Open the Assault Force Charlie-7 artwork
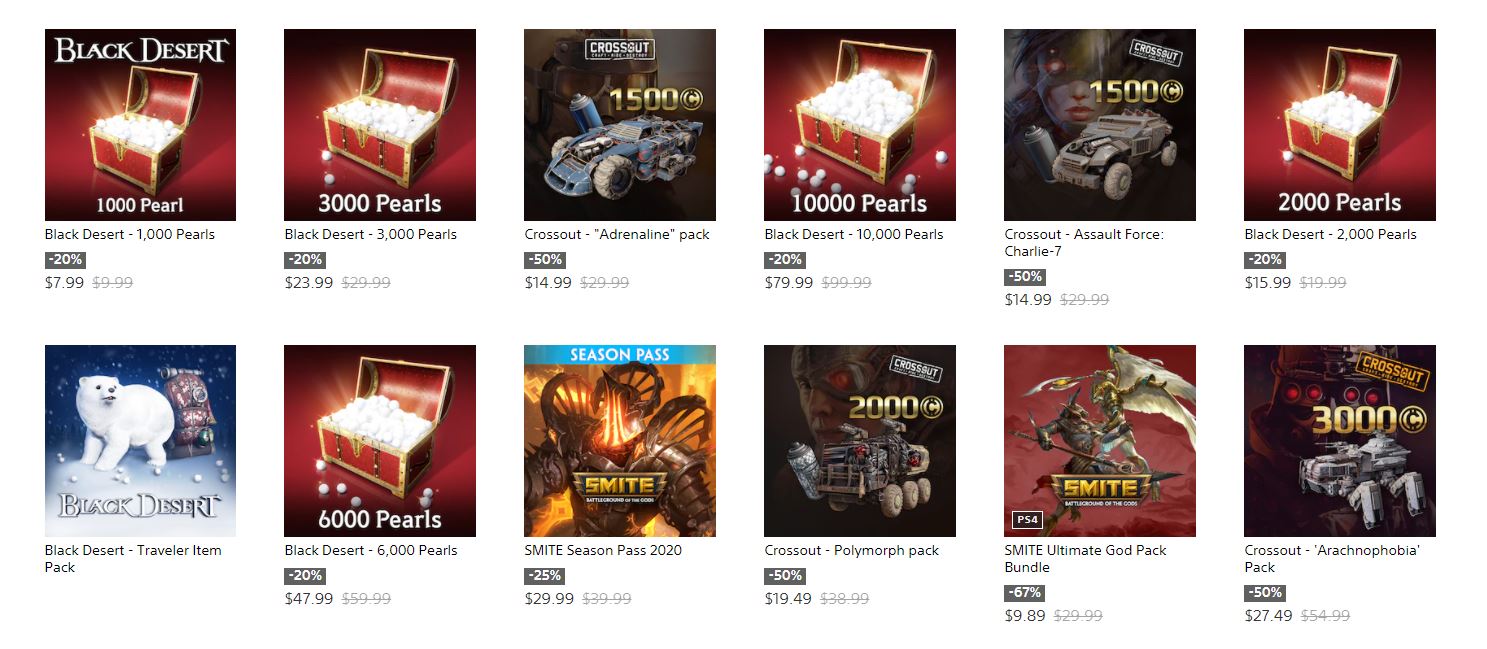 coord(1100,125)
